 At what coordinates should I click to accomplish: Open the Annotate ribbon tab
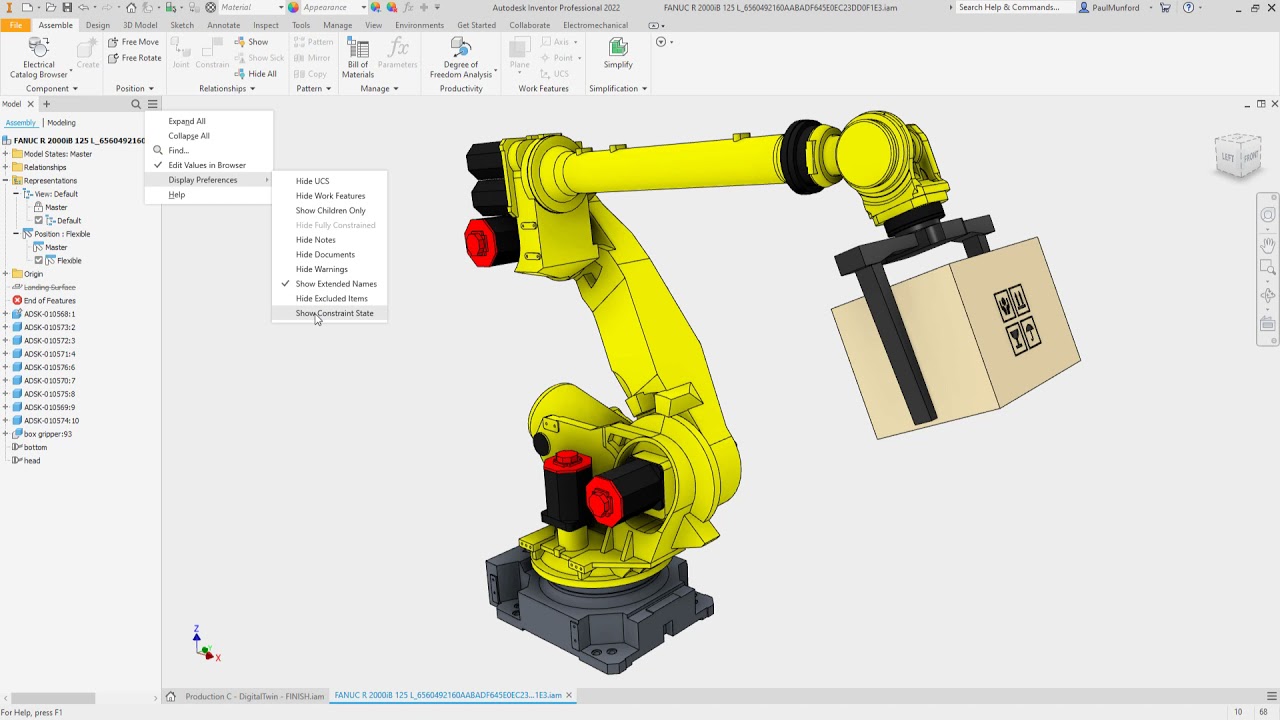point(223,25)
